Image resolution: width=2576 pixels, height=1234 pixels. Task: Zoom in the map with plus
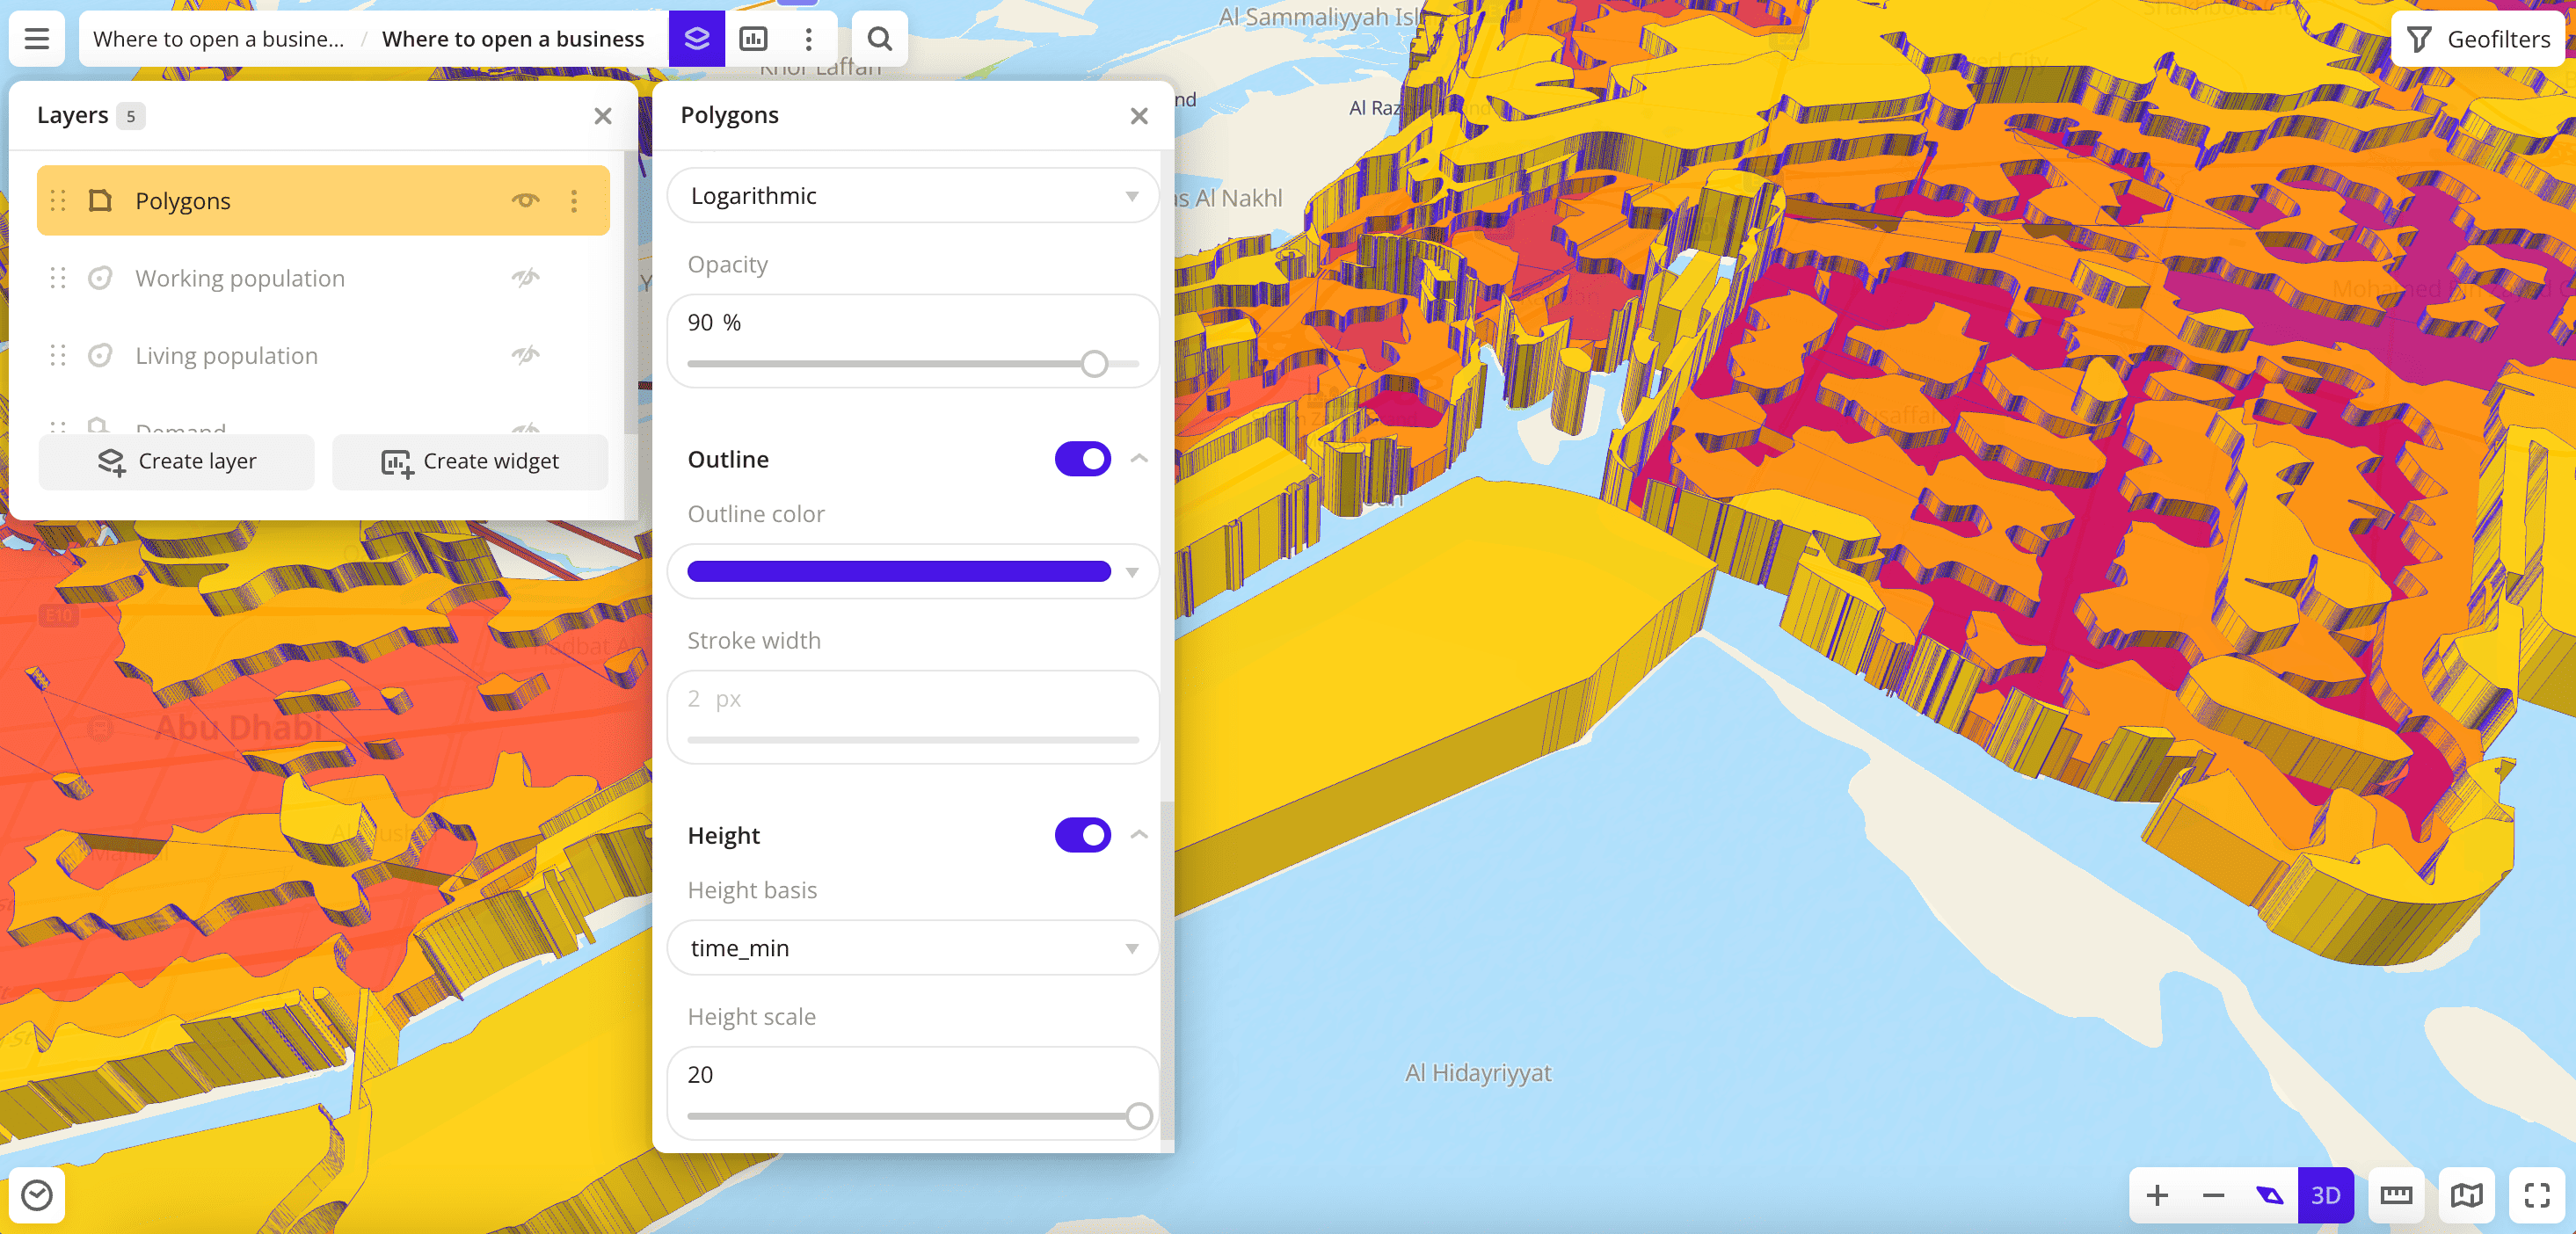click(2157, 1195)
